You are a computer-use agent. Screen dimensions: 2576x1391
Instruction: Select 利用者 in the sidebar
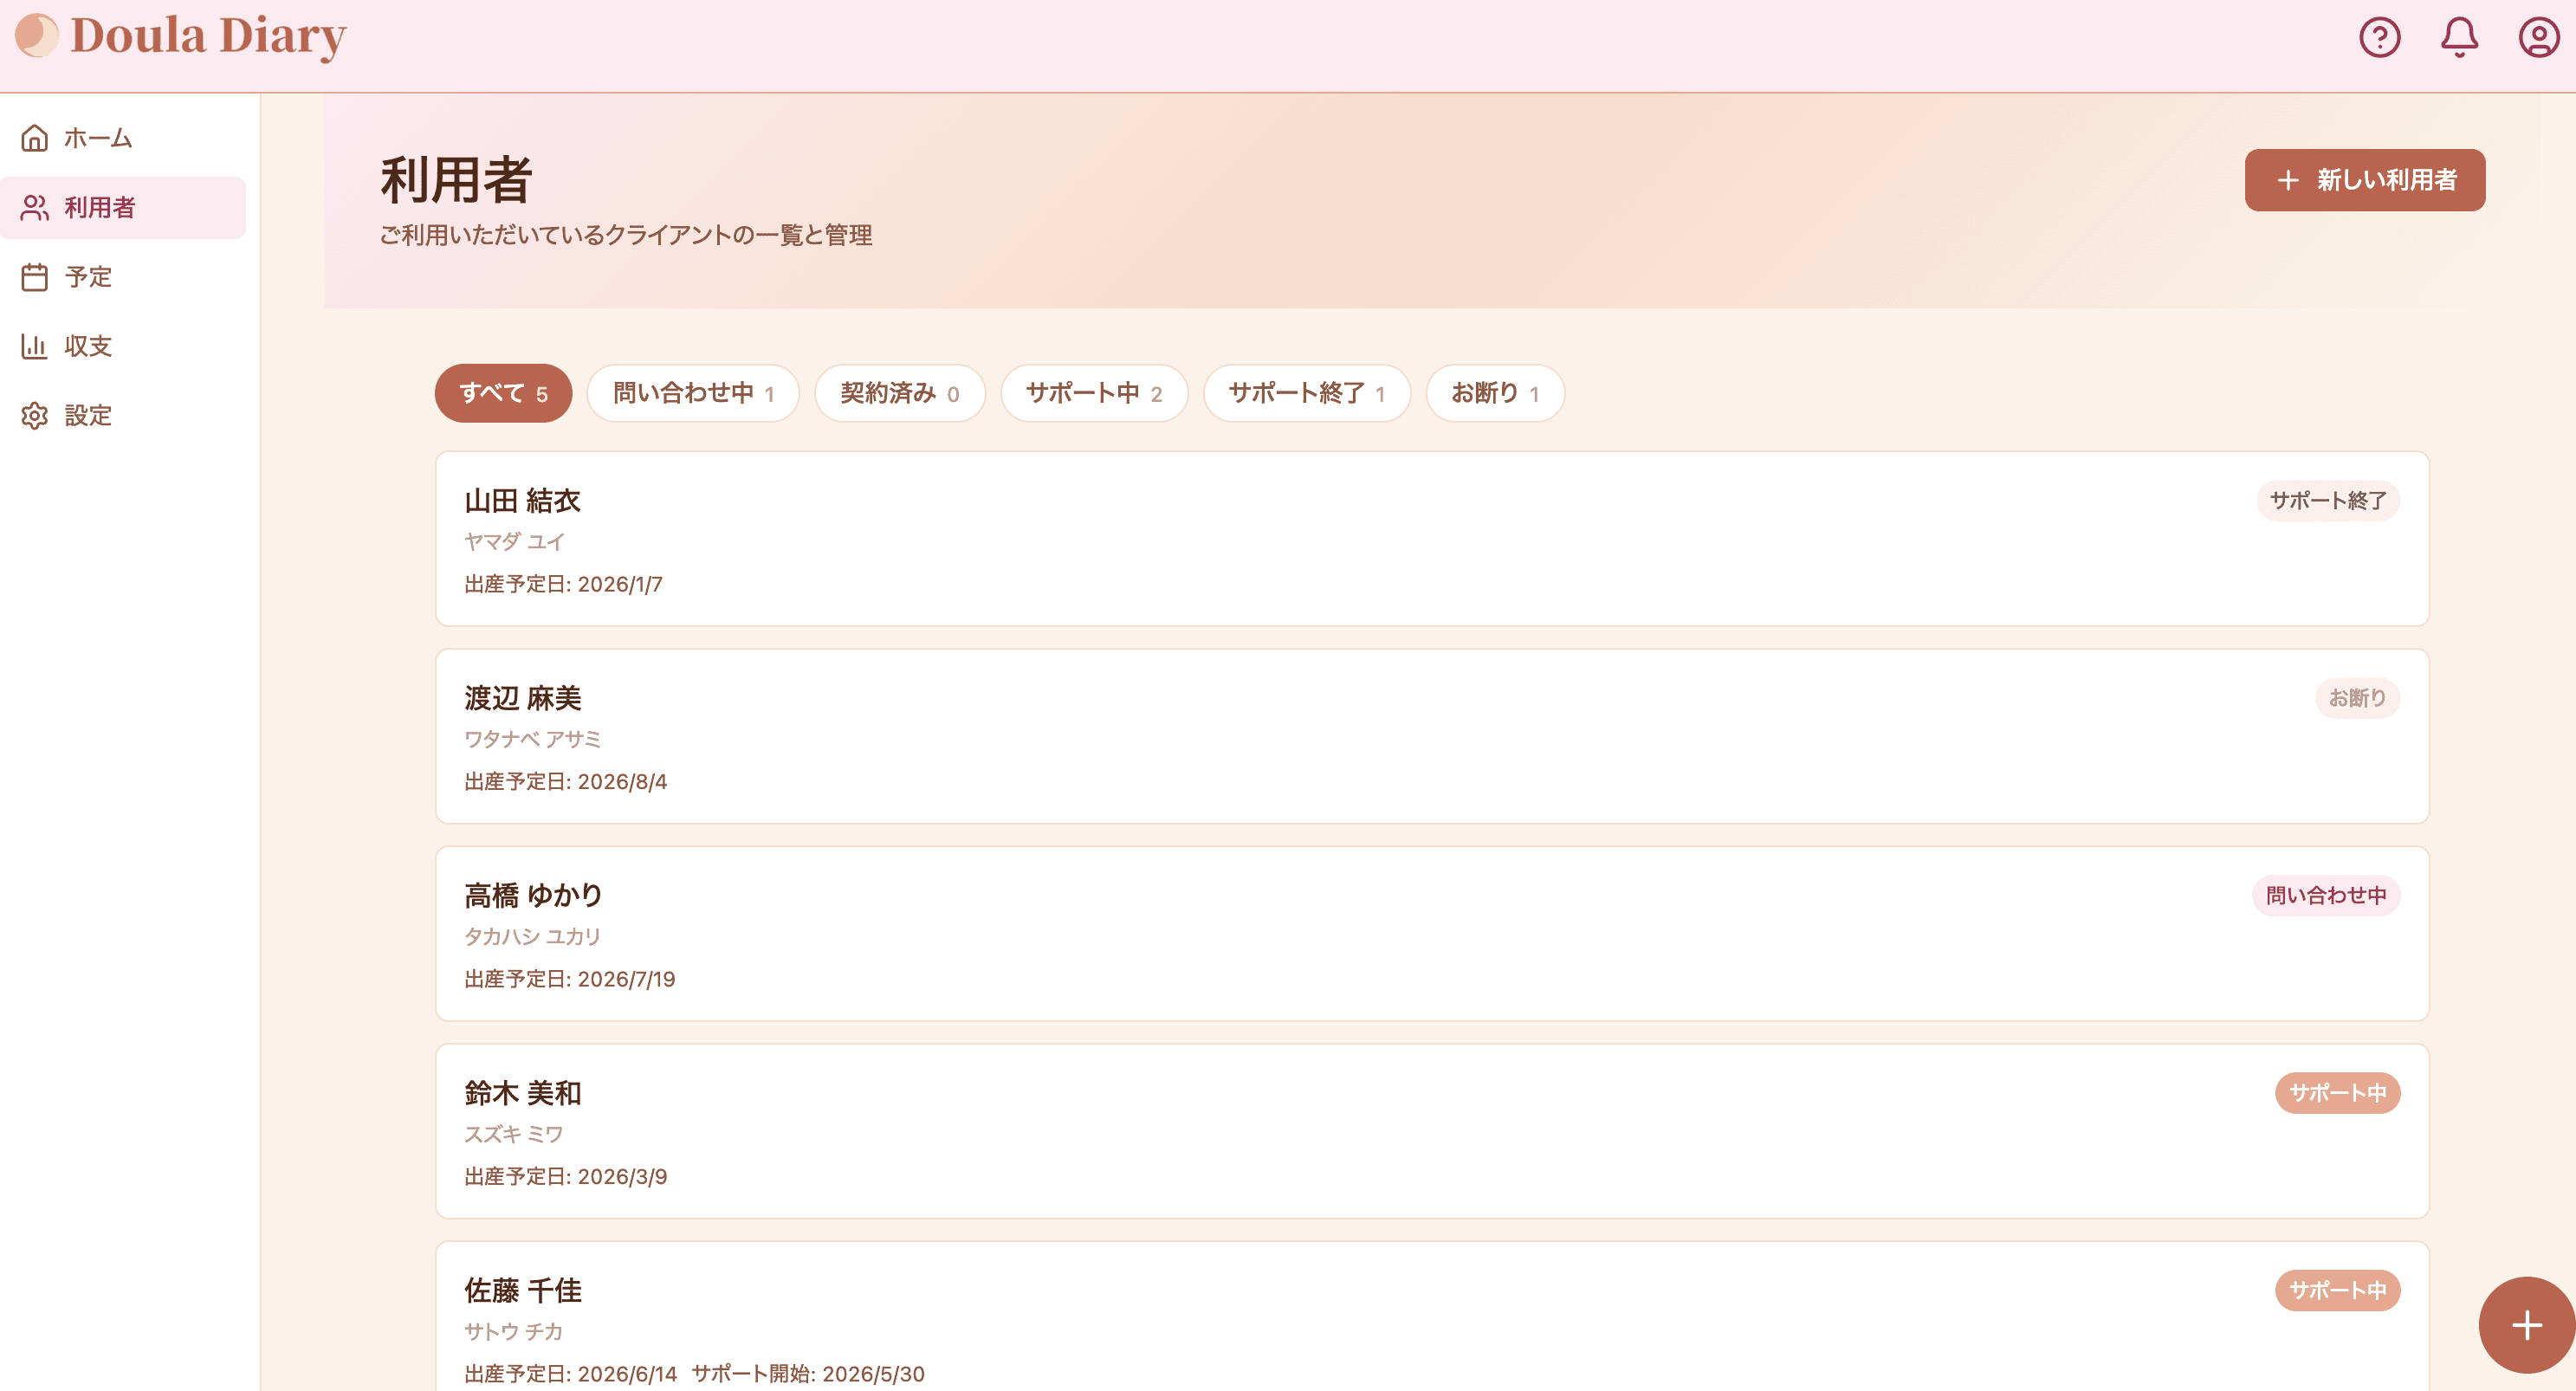coord(123,207)
